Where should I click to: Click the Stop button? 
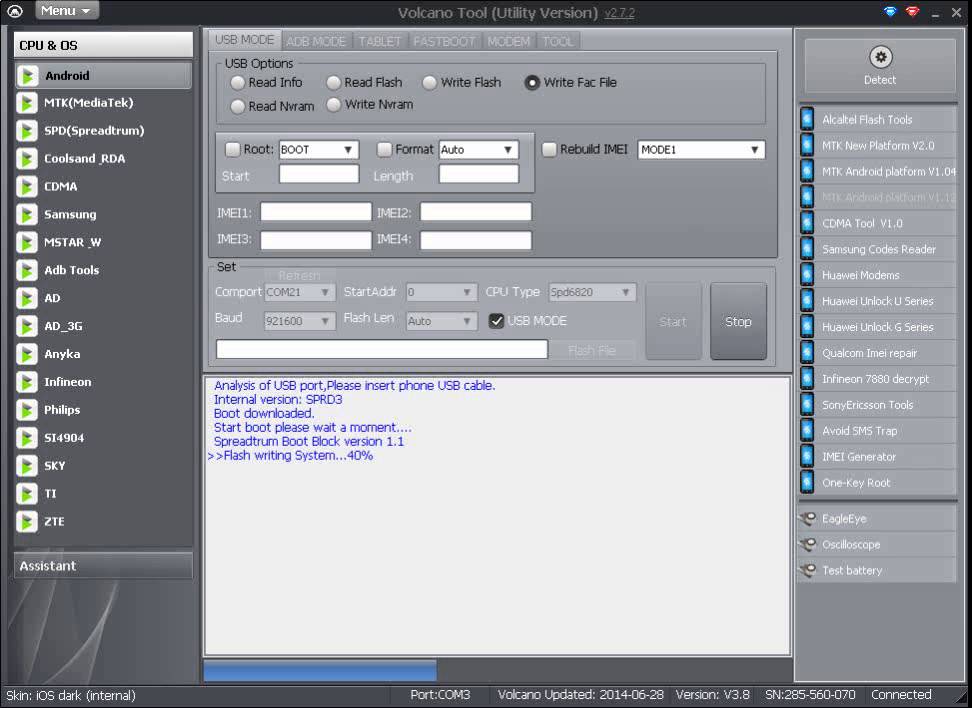[x=738, y=321]
